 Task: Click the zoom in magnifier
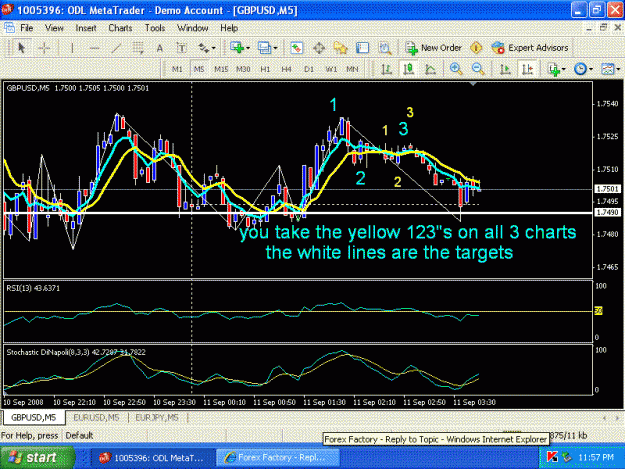[x=456, y=69]
